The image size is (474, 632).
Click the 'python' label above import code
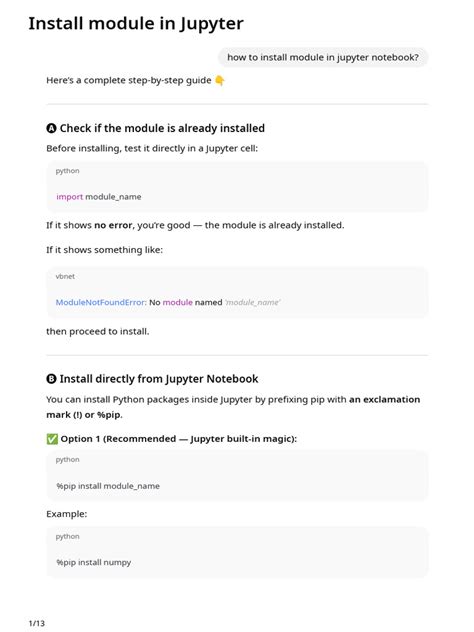tap(67, 171)
